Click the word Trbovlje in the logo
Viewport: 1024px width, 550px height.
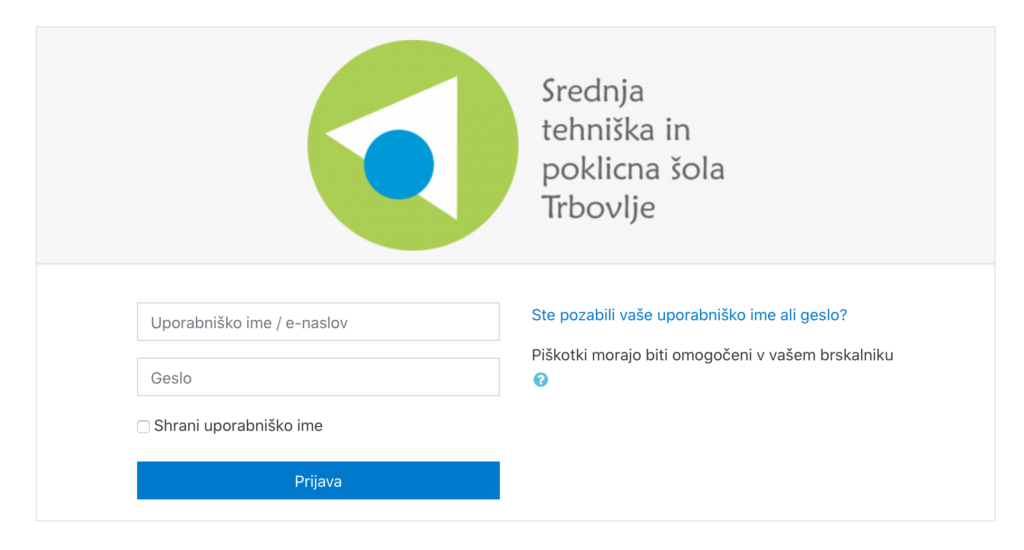[598, 208]
